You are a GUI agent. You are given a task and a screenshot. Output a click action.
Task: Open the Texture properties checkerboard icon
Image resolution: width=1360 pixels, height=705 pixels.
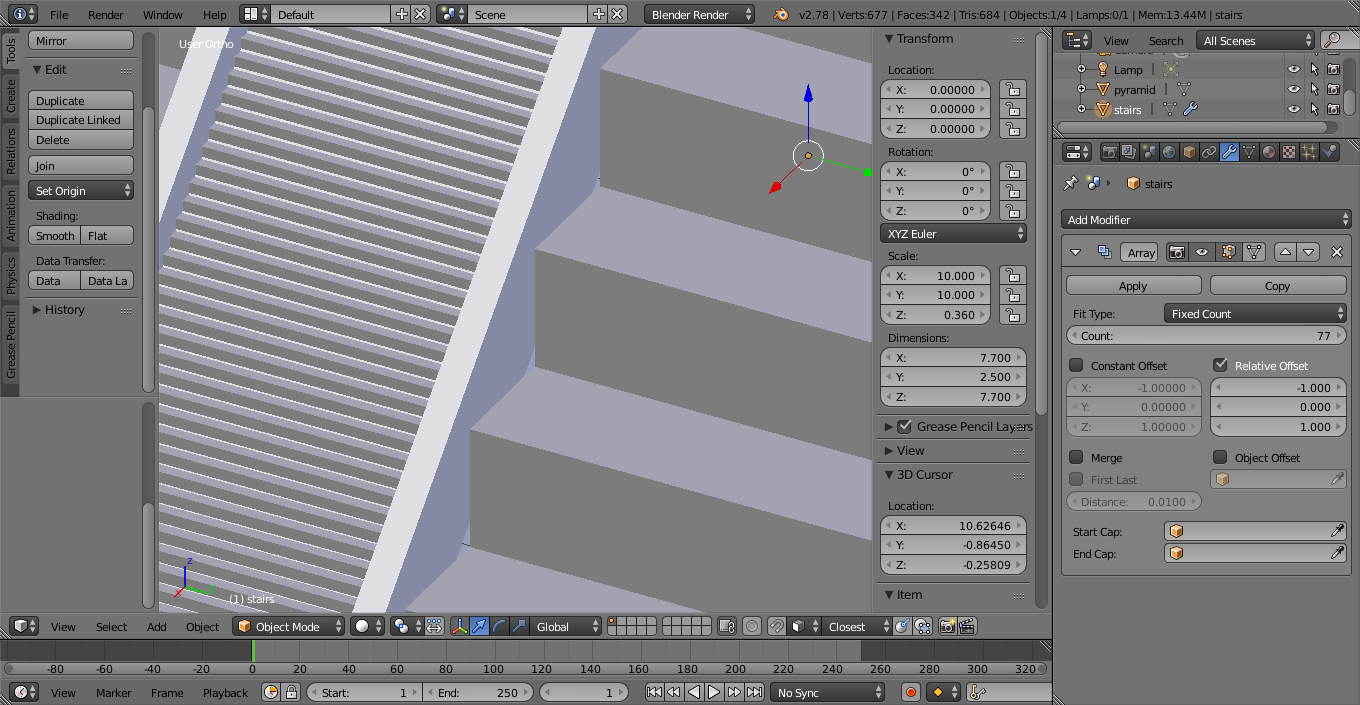point(1289,152)
